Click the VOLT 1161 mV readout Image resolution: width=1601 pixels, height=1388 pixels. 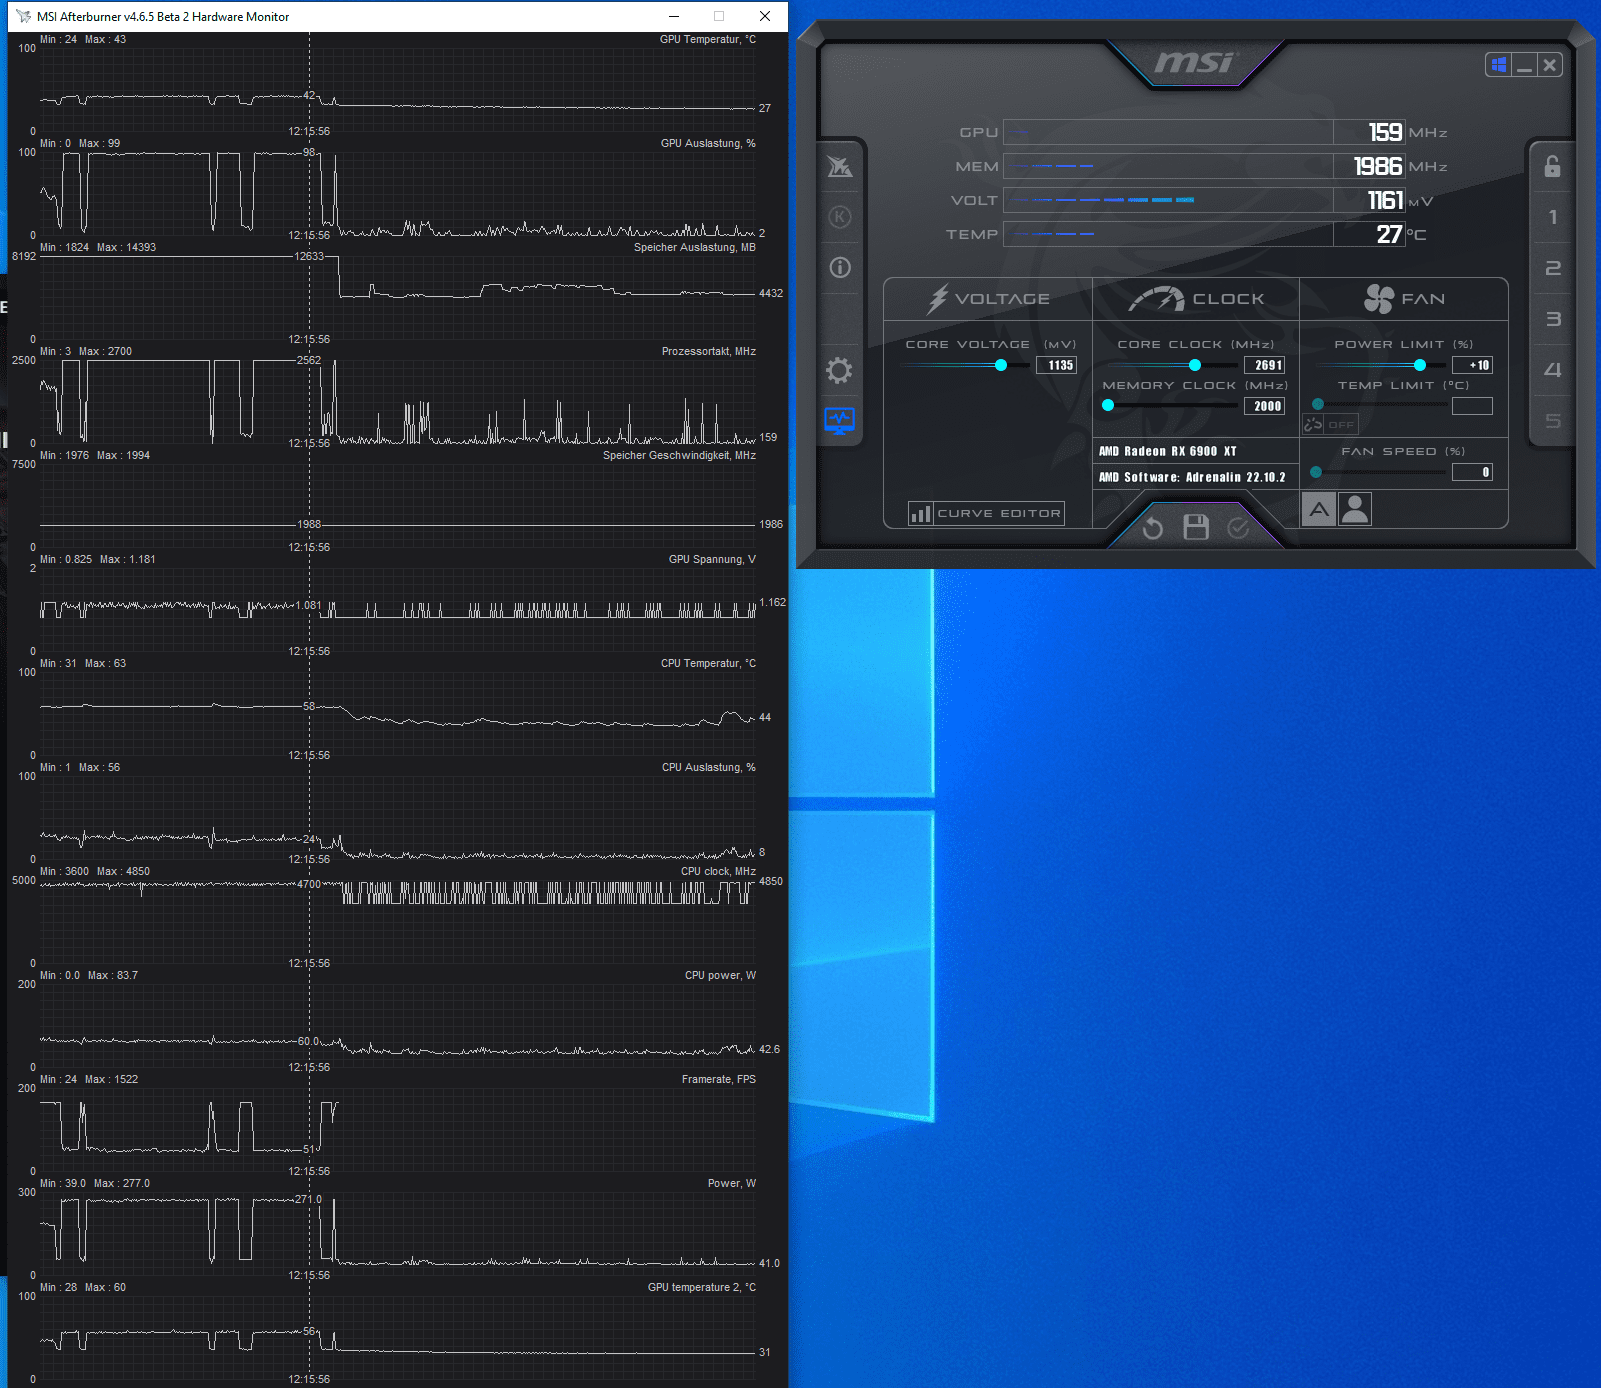coord(1385,200)
